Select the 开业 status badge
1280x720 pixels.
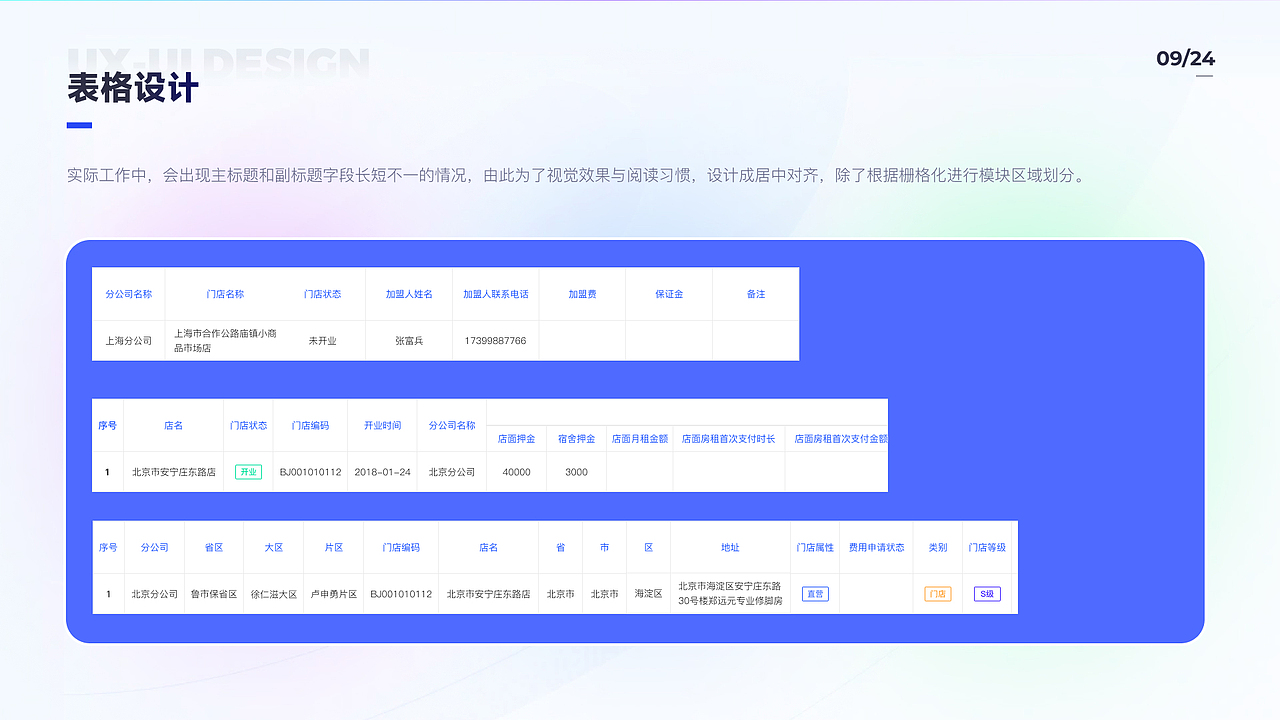[x=248, y=471]
